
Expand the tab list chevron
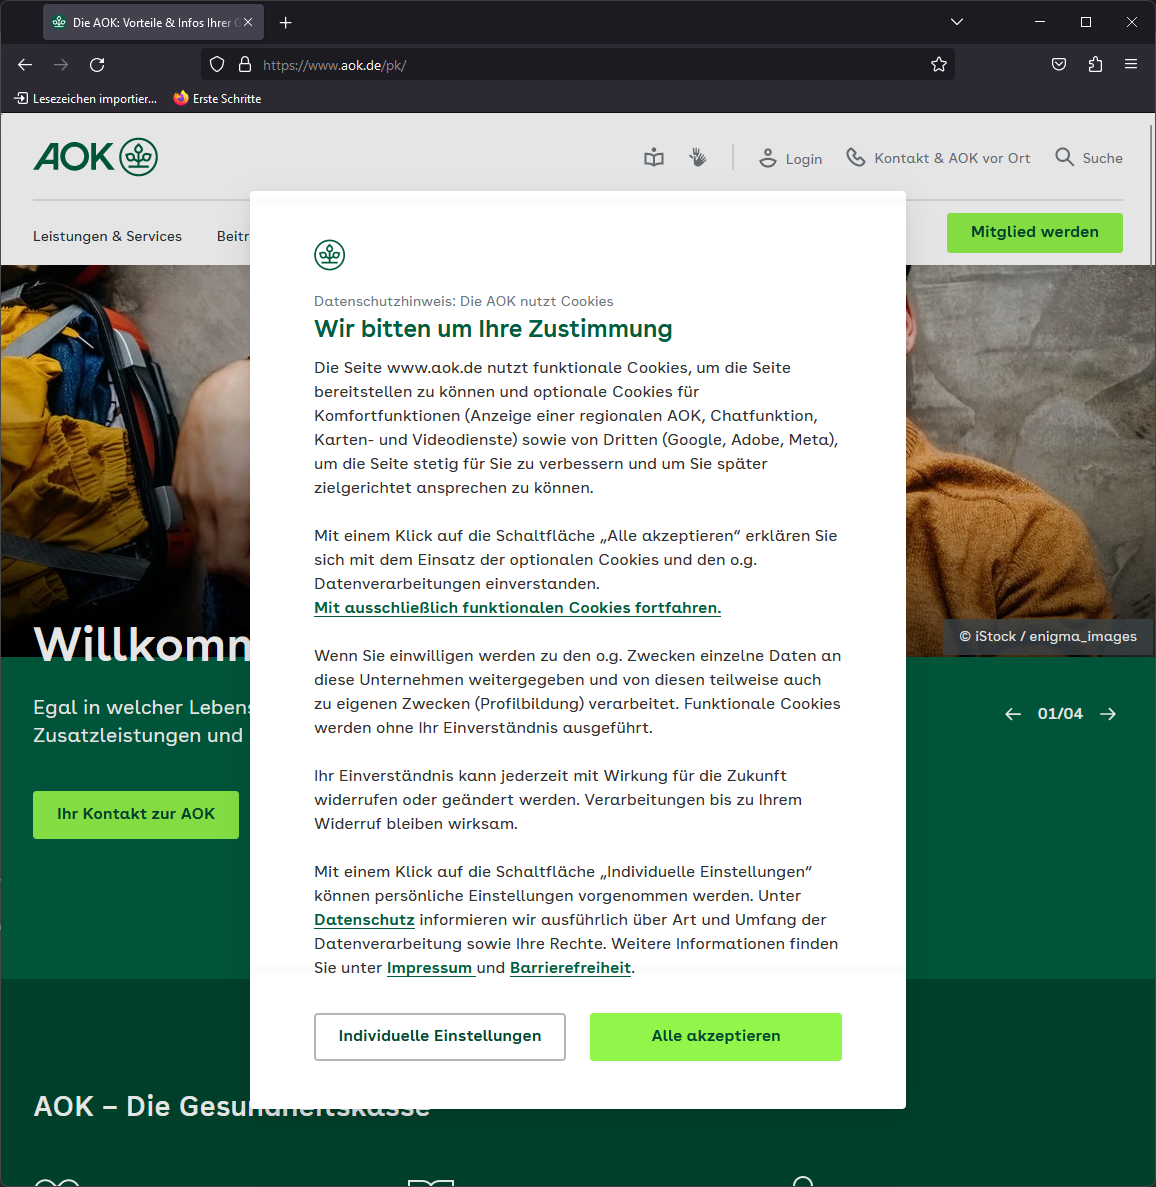pyautogui.click(x=957, y=21)
